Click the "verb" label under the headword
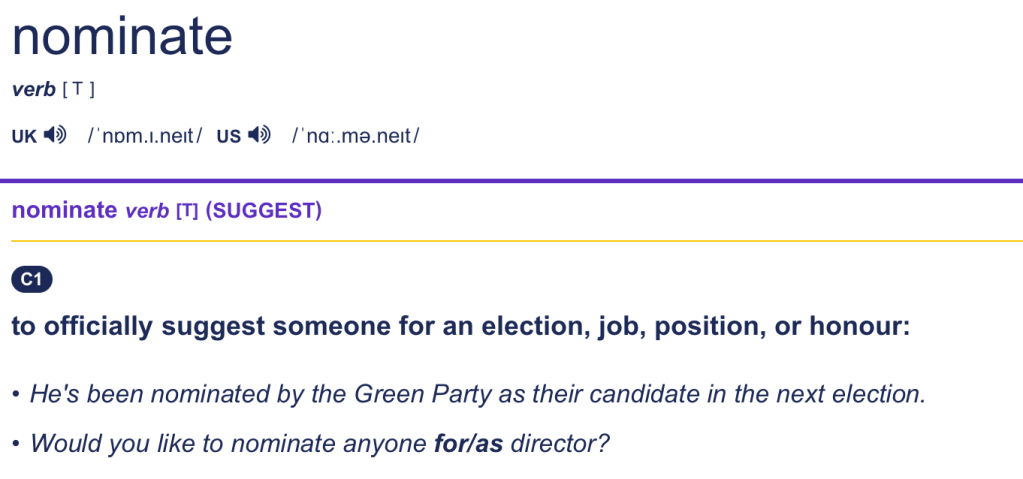The height and width of the screenshot is (479, 1023). 34,90
